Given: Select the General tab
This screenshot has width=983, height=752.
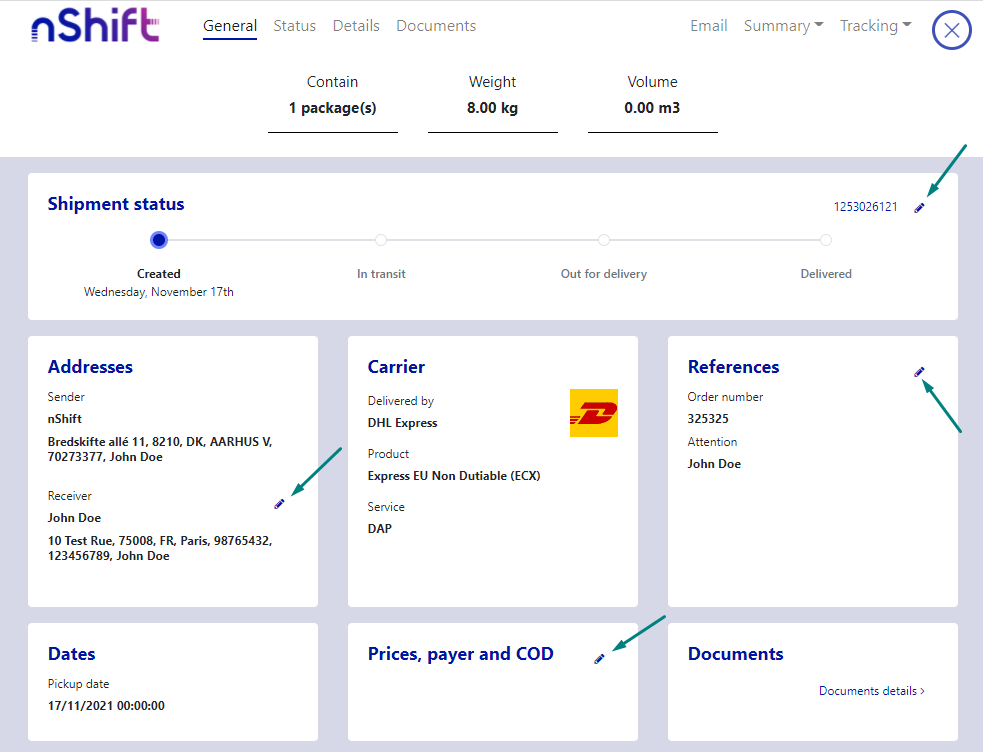Looking at the screenshot, I should tap(230, 26).
